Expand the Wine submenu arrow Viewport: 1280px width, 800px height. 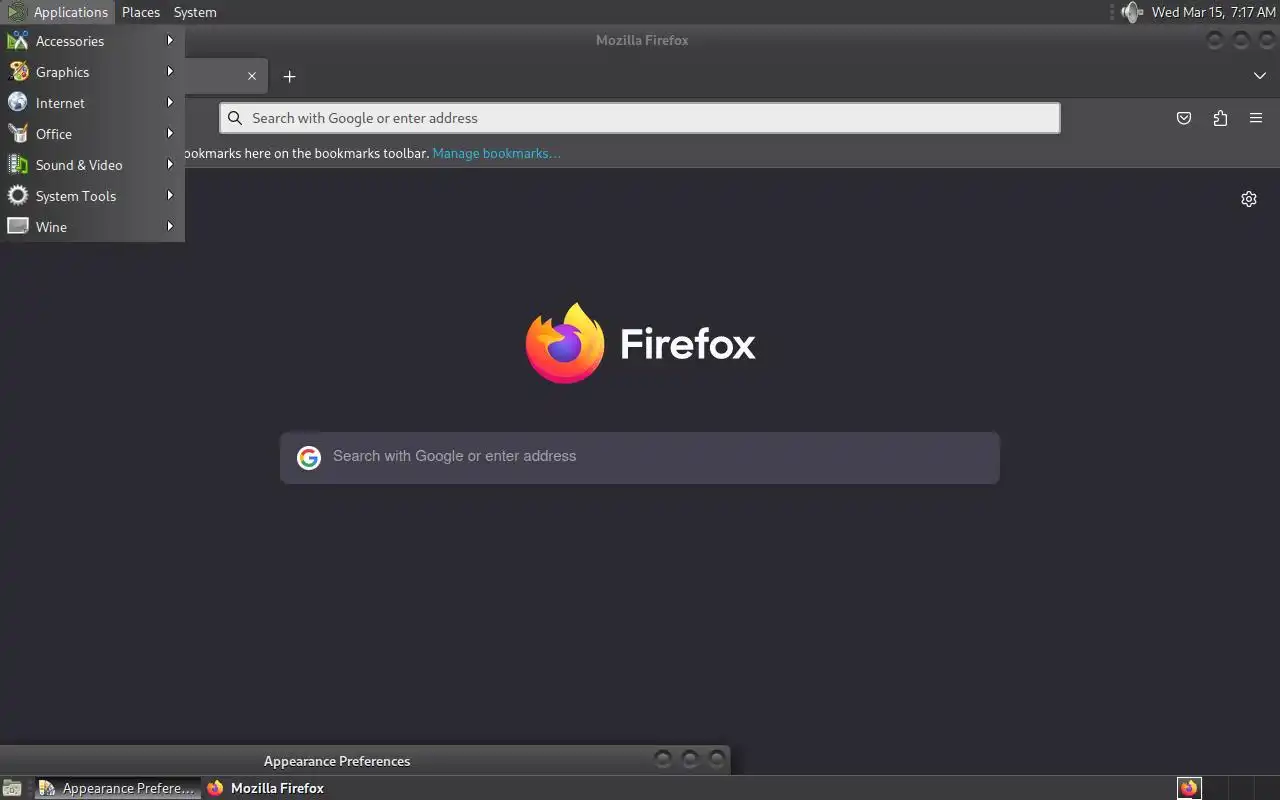[170, 226]
